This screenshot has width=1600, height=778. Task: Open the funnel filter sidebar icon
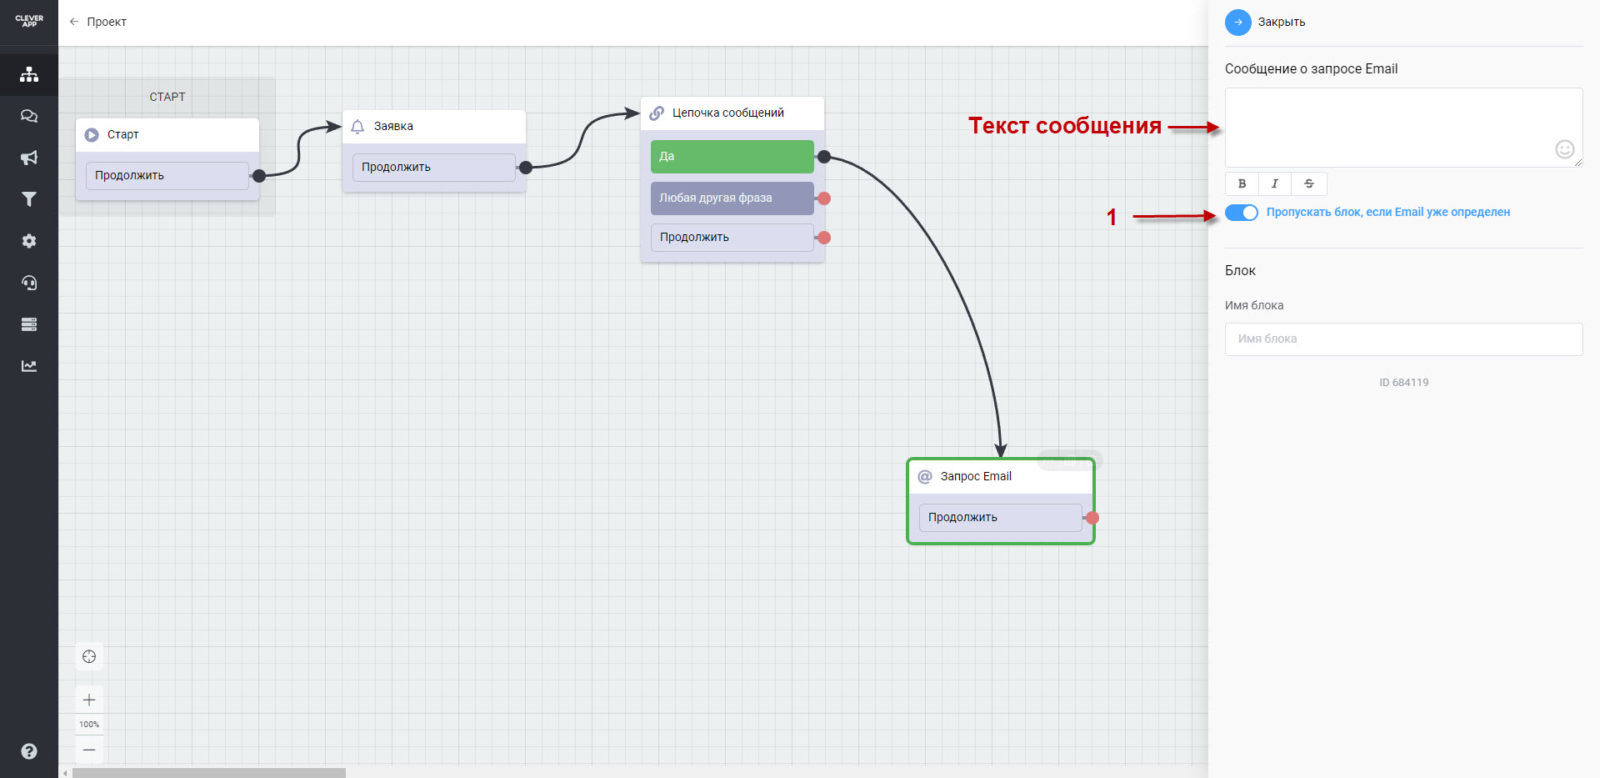click(x=29, y=199)
